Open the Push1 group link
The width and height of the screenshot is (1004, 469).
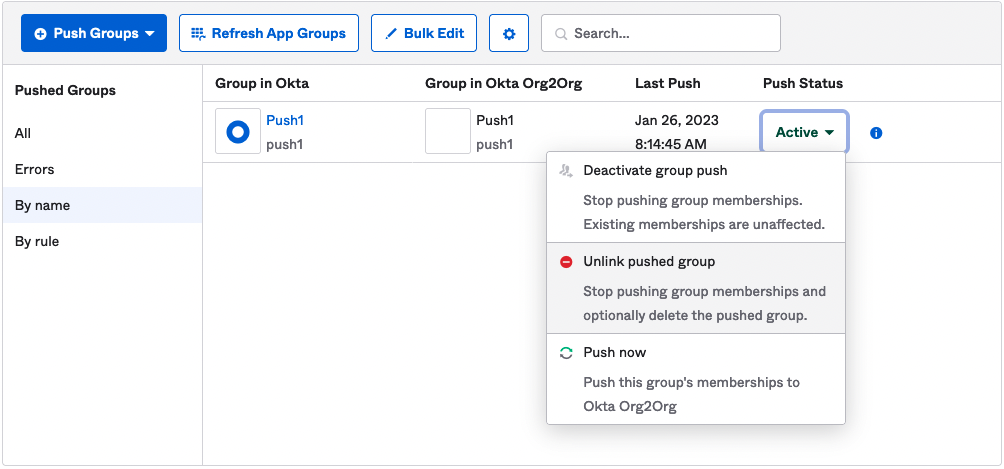pos(285,120)
